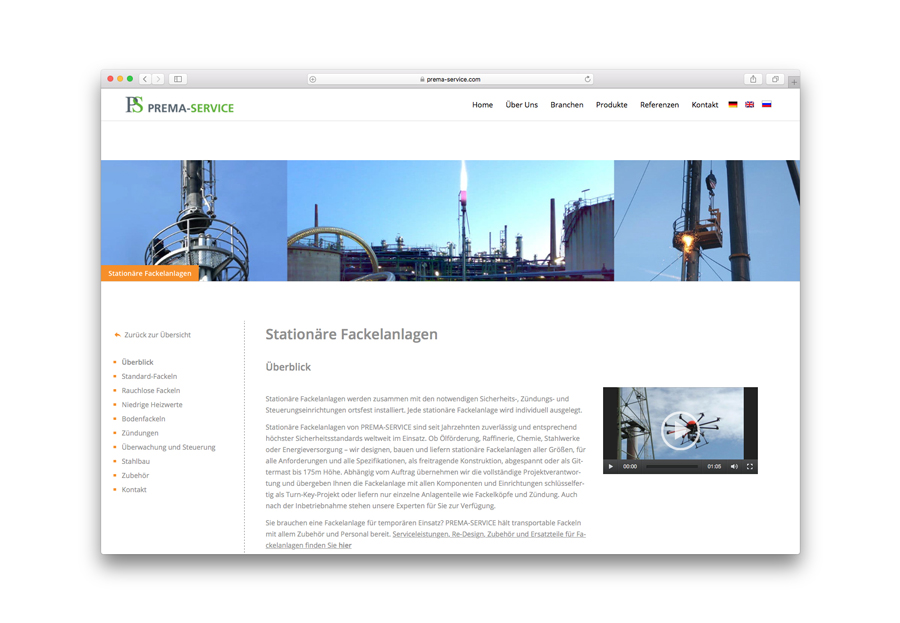Image resolution: width=900 pixels, height=623 pixels.
Task: Select Überwachung und Steuerung sidebar link
Action: [x=168, y=447]
